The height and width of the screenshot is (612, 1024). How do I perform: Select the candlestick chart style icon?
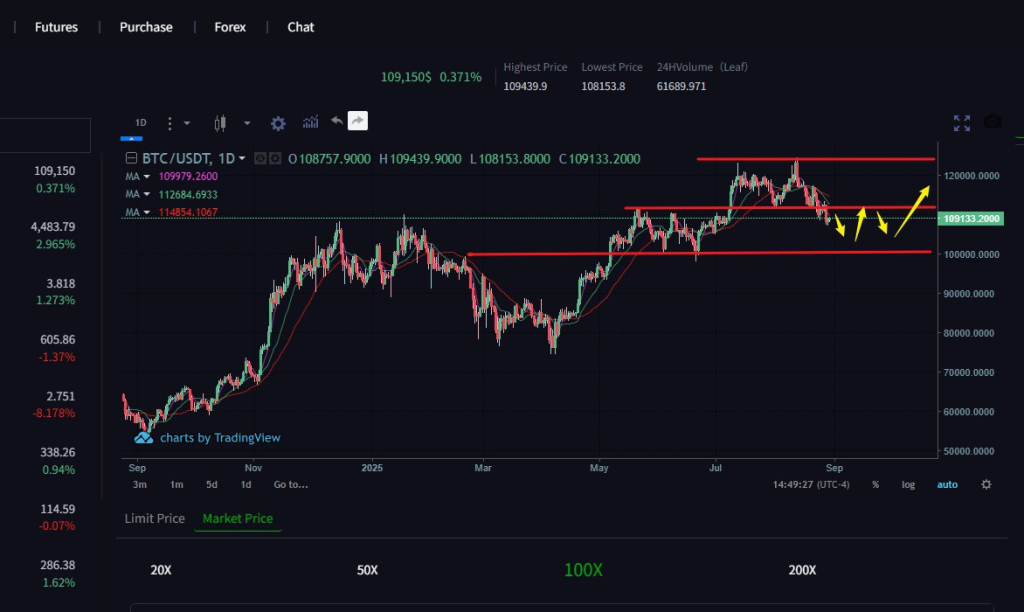point(220,123)
